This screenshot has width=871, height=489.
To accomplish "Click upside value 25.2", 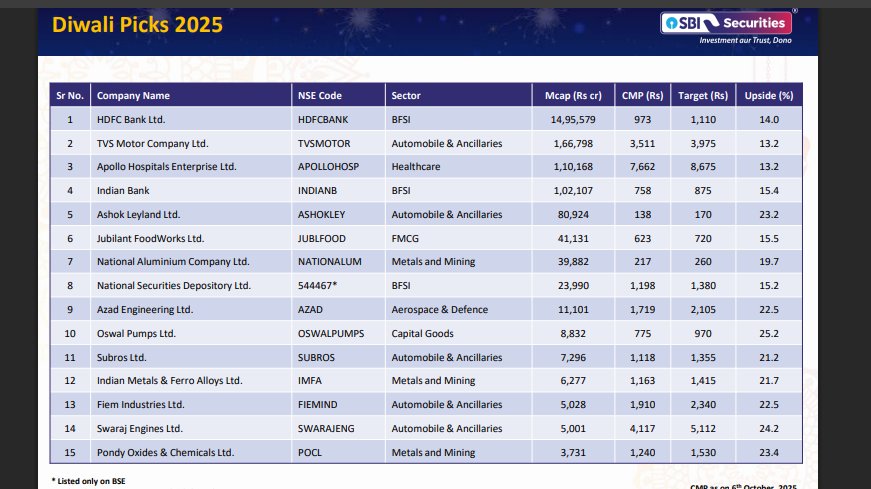I will coord(769,333).
